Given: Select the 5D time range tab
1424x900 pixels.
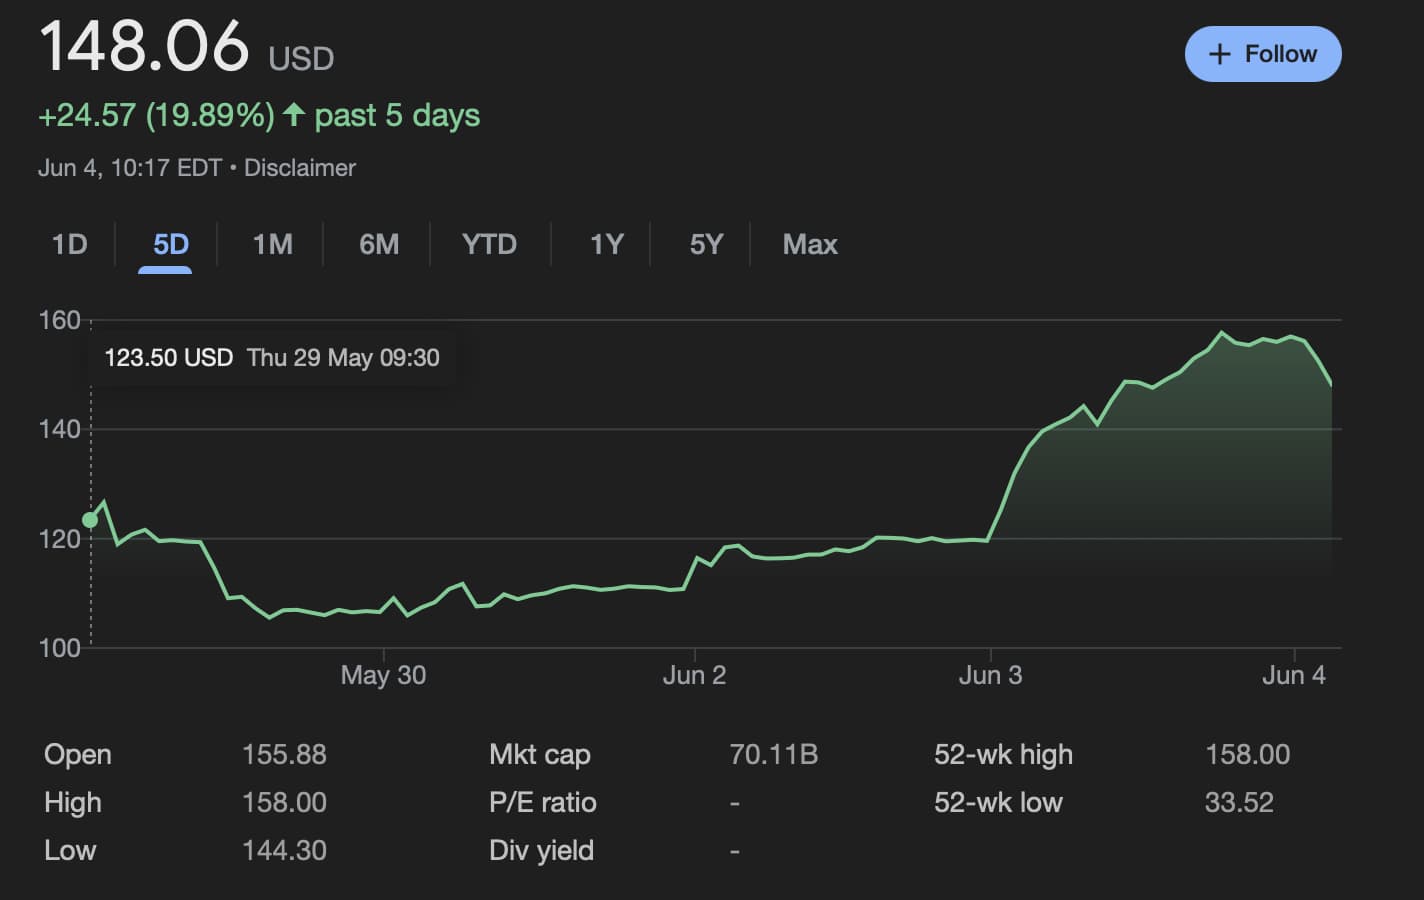Looking at the screenshot, I should (171, 244).
